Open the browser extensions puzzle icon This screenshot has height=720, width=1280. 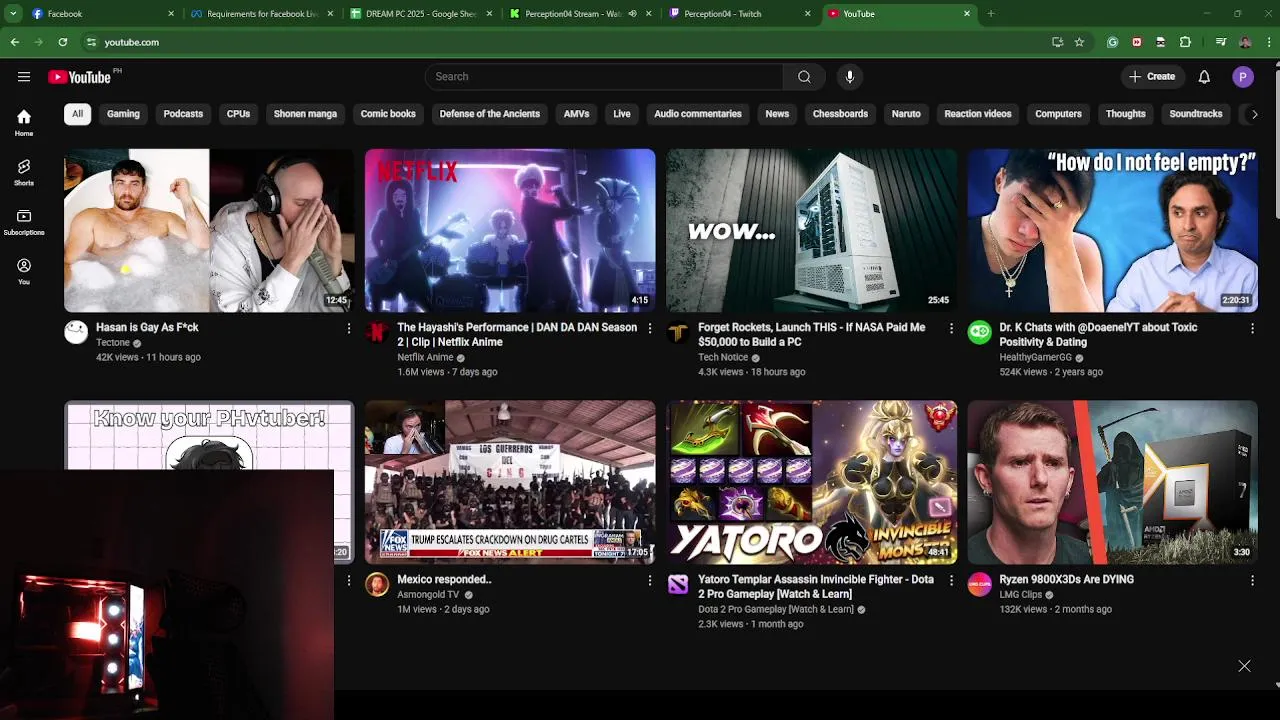point(1185,42)
